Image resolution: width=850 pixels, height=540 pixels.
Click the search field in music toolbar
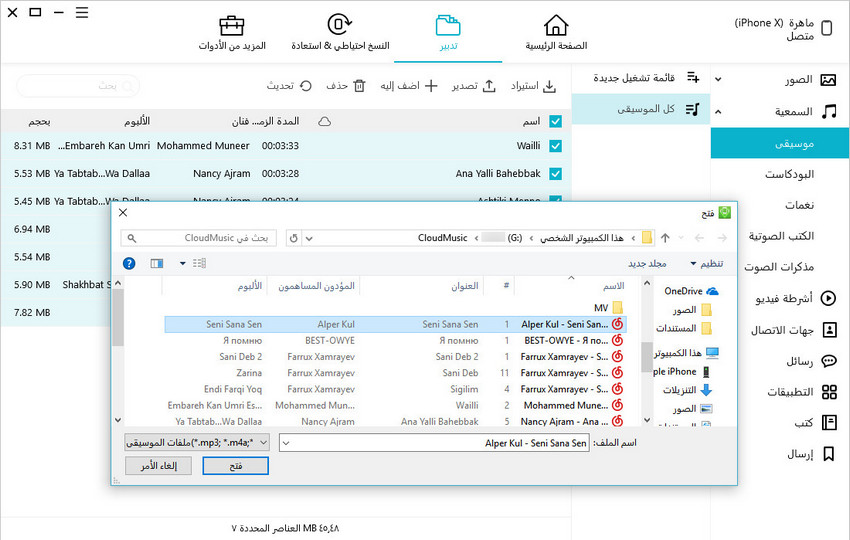pyautogui.click(x=78, y=86)
